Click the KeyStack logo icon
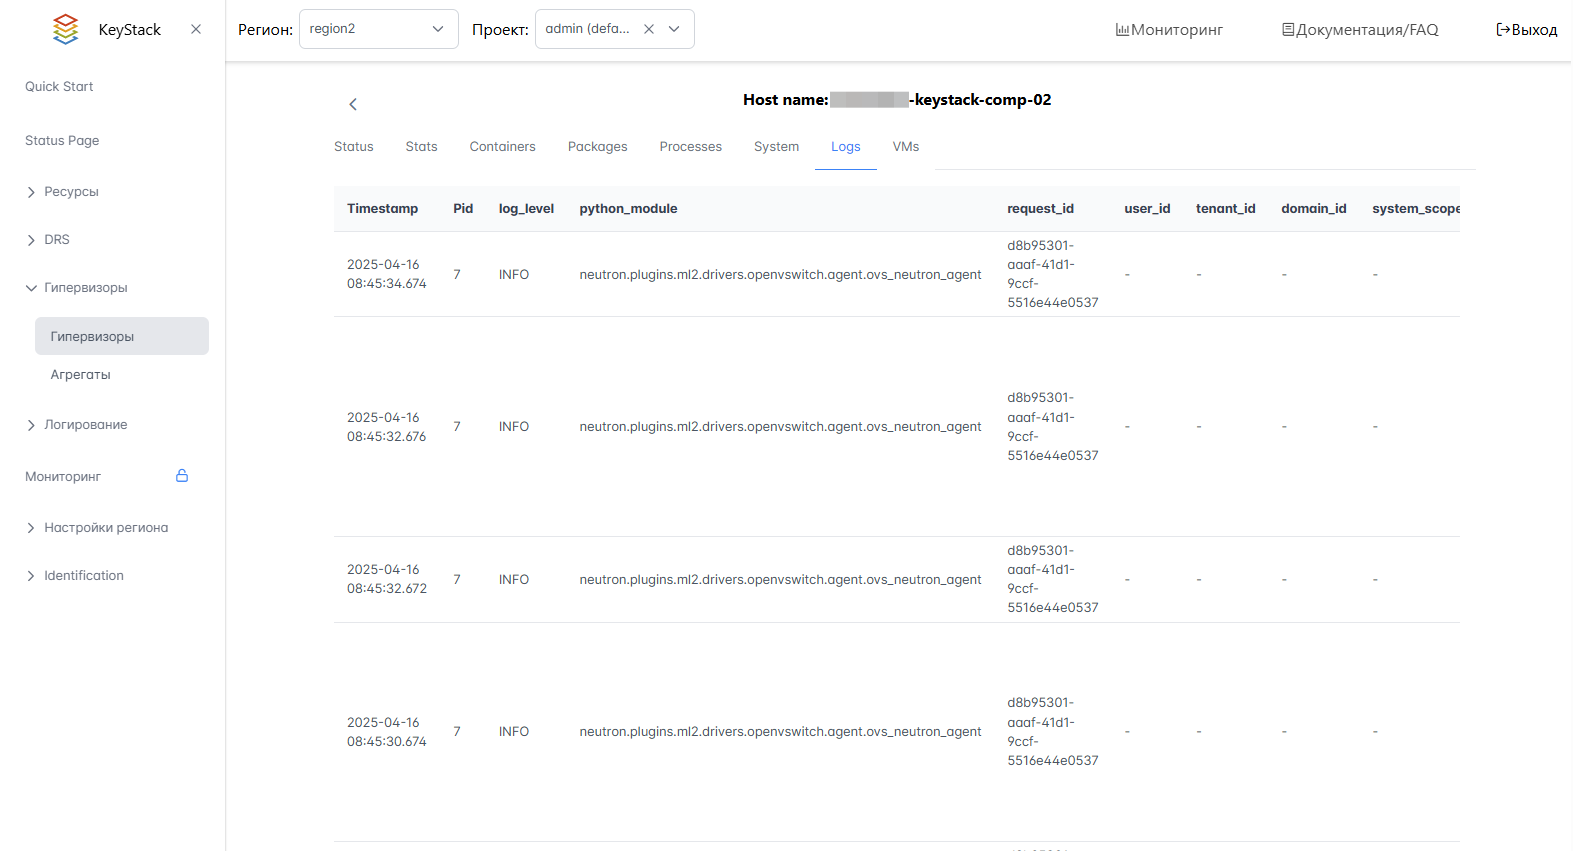The width and height of the screenshot is (1573, 851). [x=66, y=29]
